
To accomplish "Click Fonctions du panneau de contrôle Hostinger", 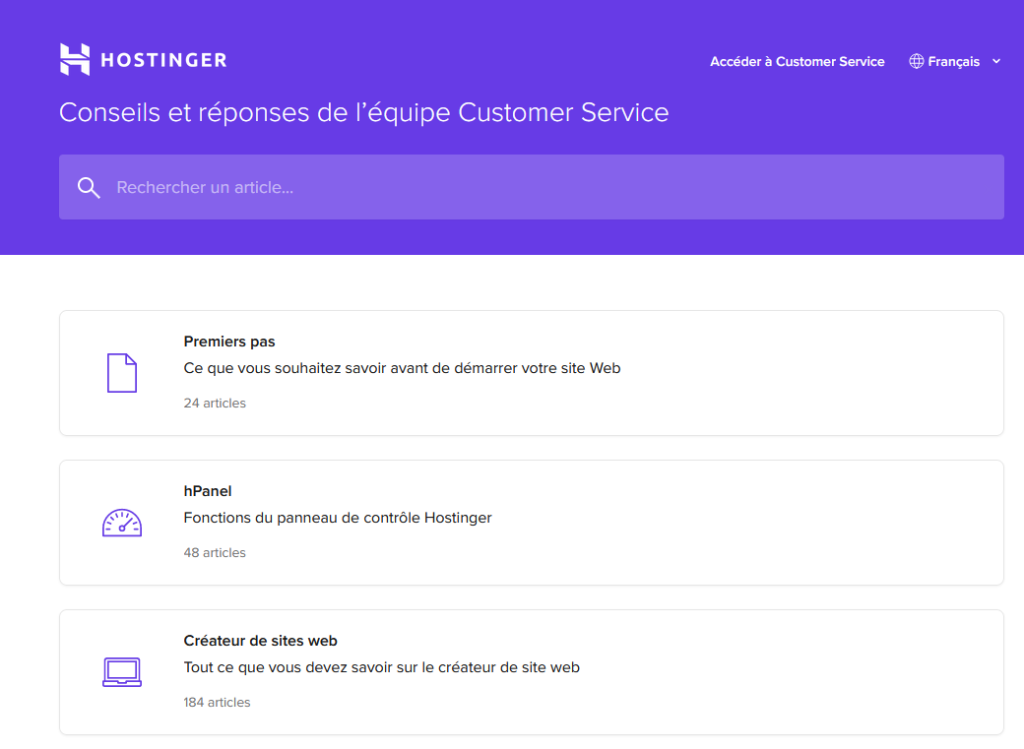I will point(338,518).
